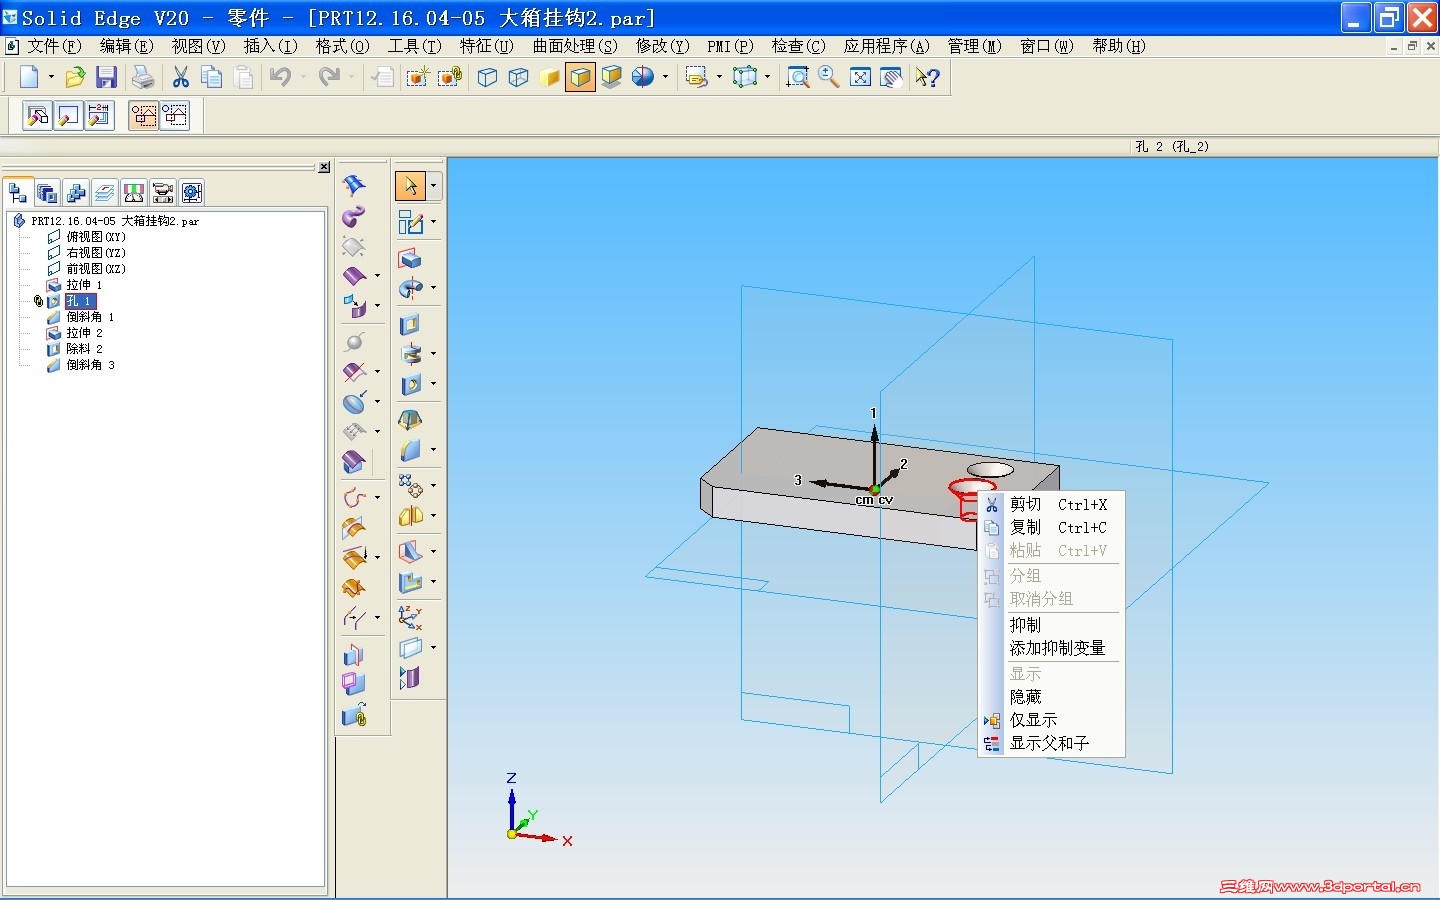The image size is (1440, 900).
Task: Toggle wireframe display mode
Action: pos(487,77)
